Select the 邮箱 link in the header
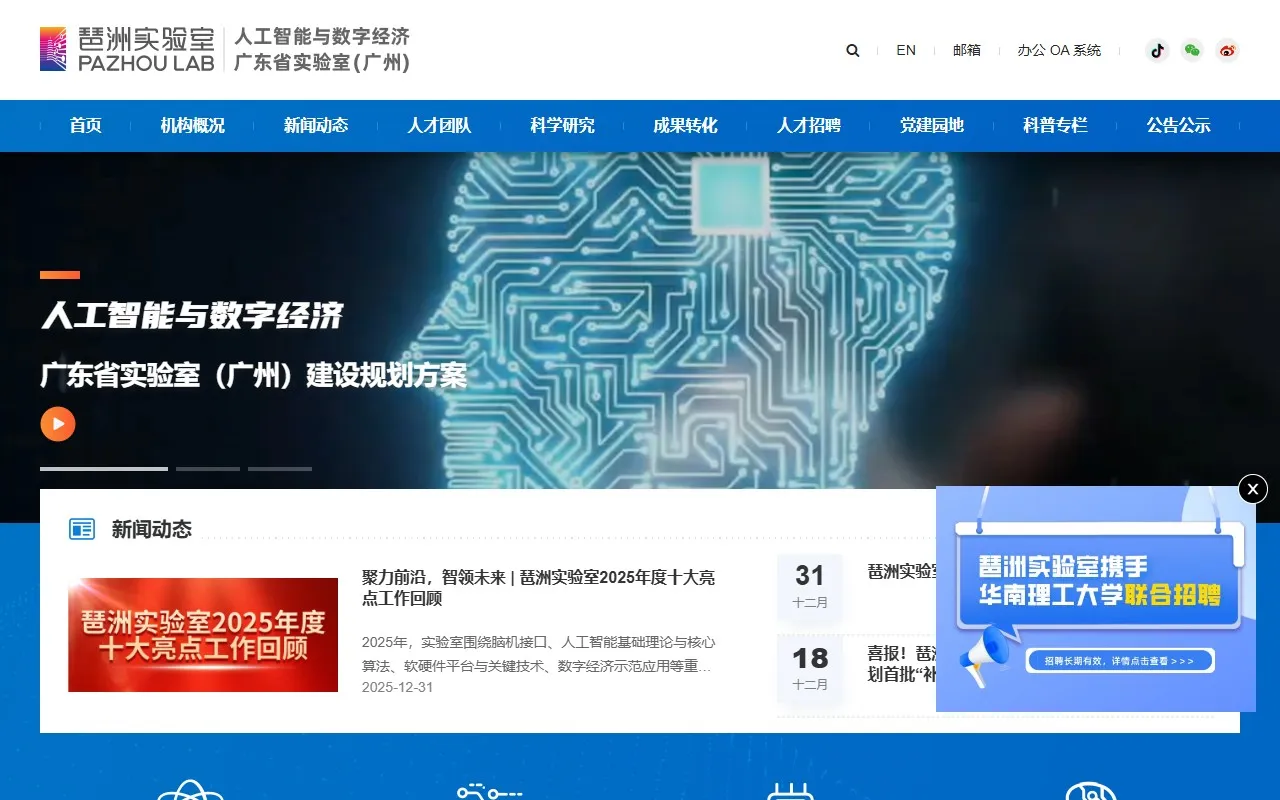The width and height of the screenshot is (1280, 800). click(967, 50)
